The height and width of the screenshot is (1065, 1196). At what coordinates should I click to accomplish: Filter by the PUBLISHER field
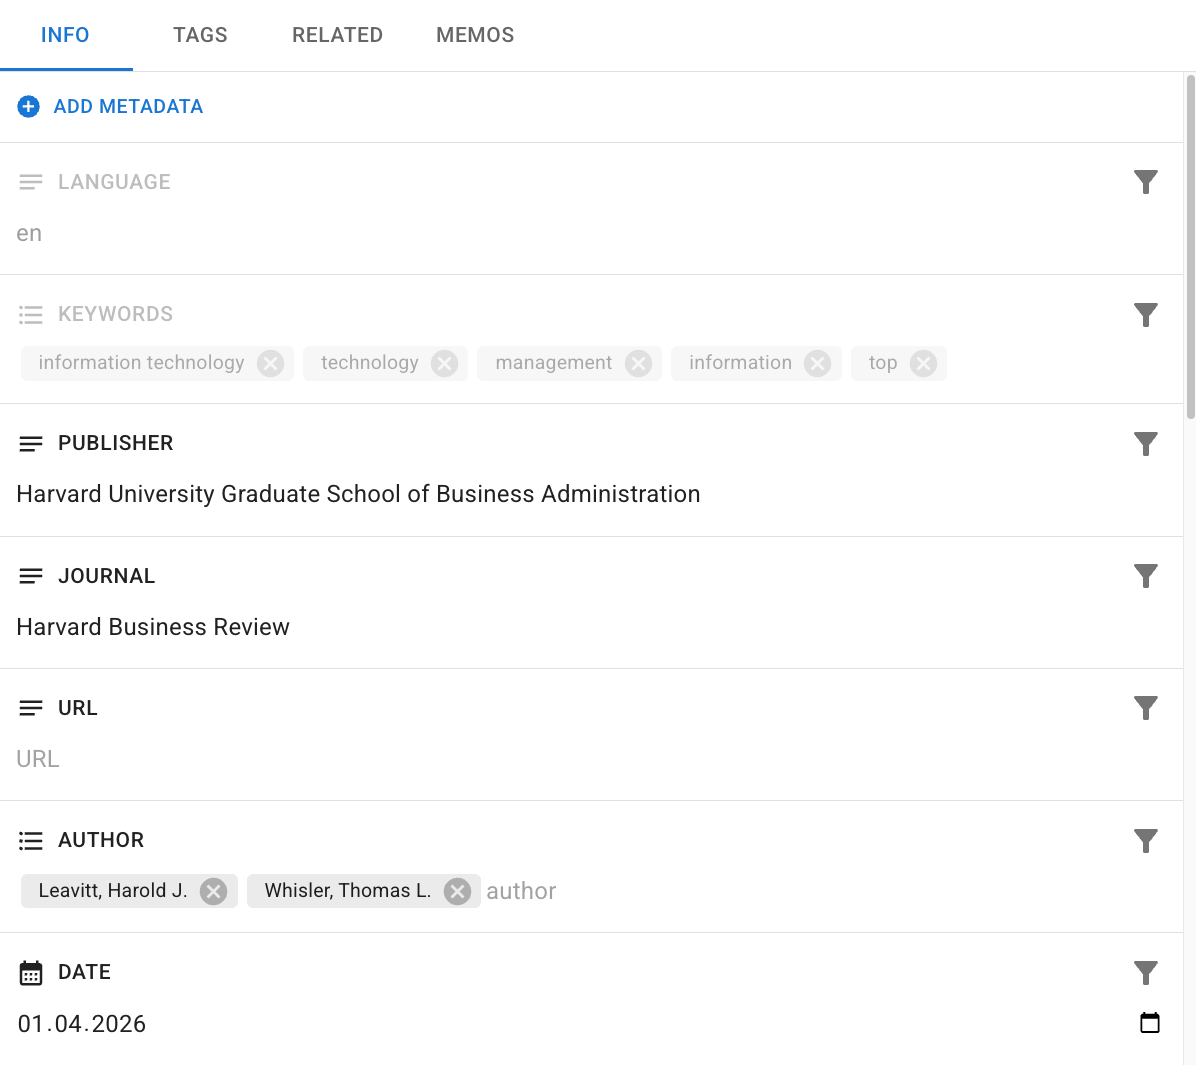[1146, 443]
